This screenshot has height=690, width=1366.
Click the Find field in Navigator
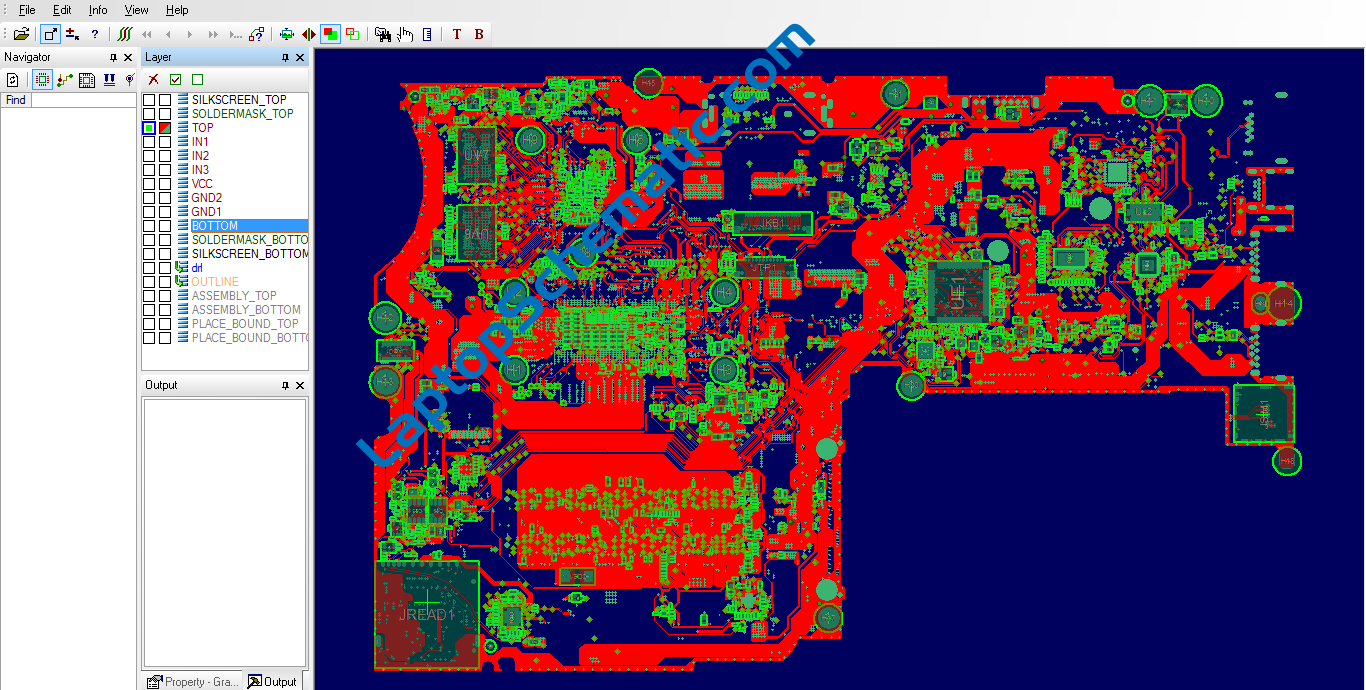(83, 100)
